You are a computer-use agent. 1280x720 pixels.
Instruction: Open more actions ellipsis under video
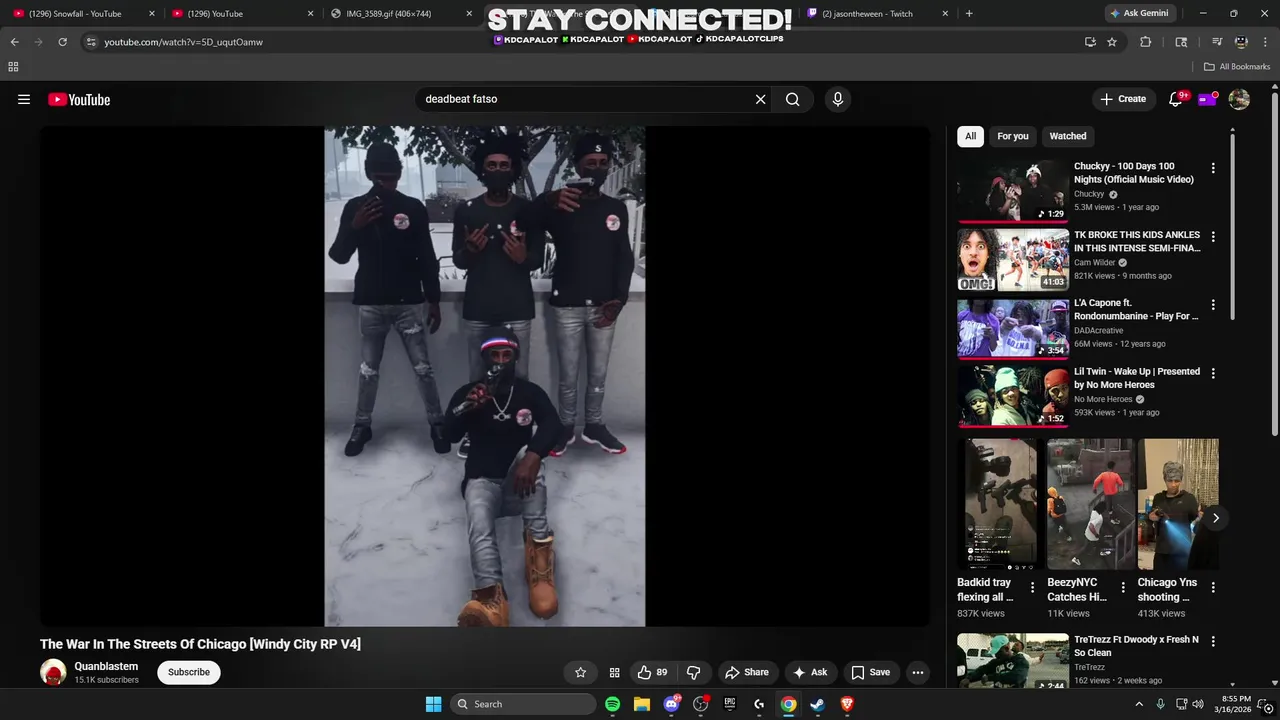(x=918, y=672)
